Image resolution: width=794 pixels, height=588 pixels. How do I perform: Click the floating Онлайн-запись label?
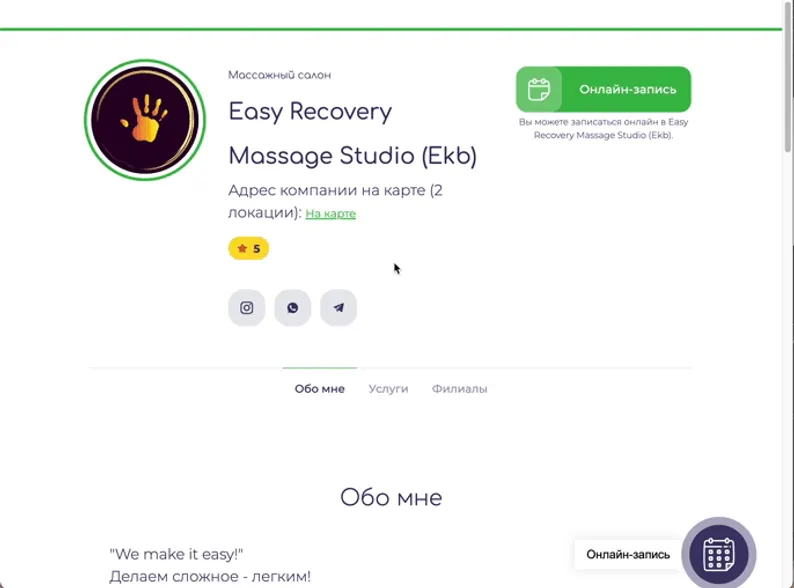pyautogui.click(x=628, y=555)
